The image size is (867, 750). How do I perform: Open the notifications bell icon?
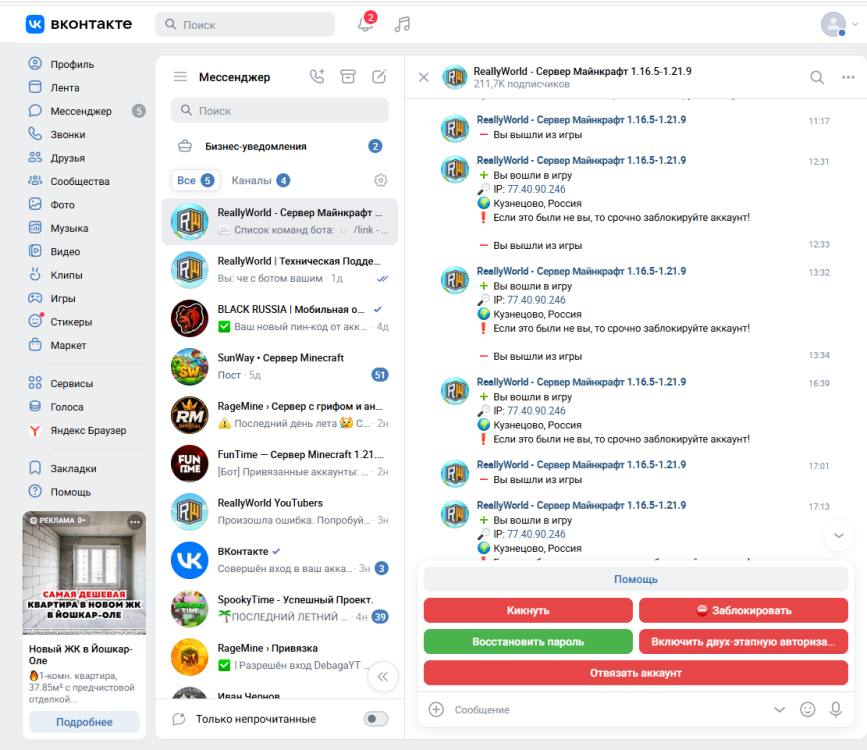(x=365, y=24)
